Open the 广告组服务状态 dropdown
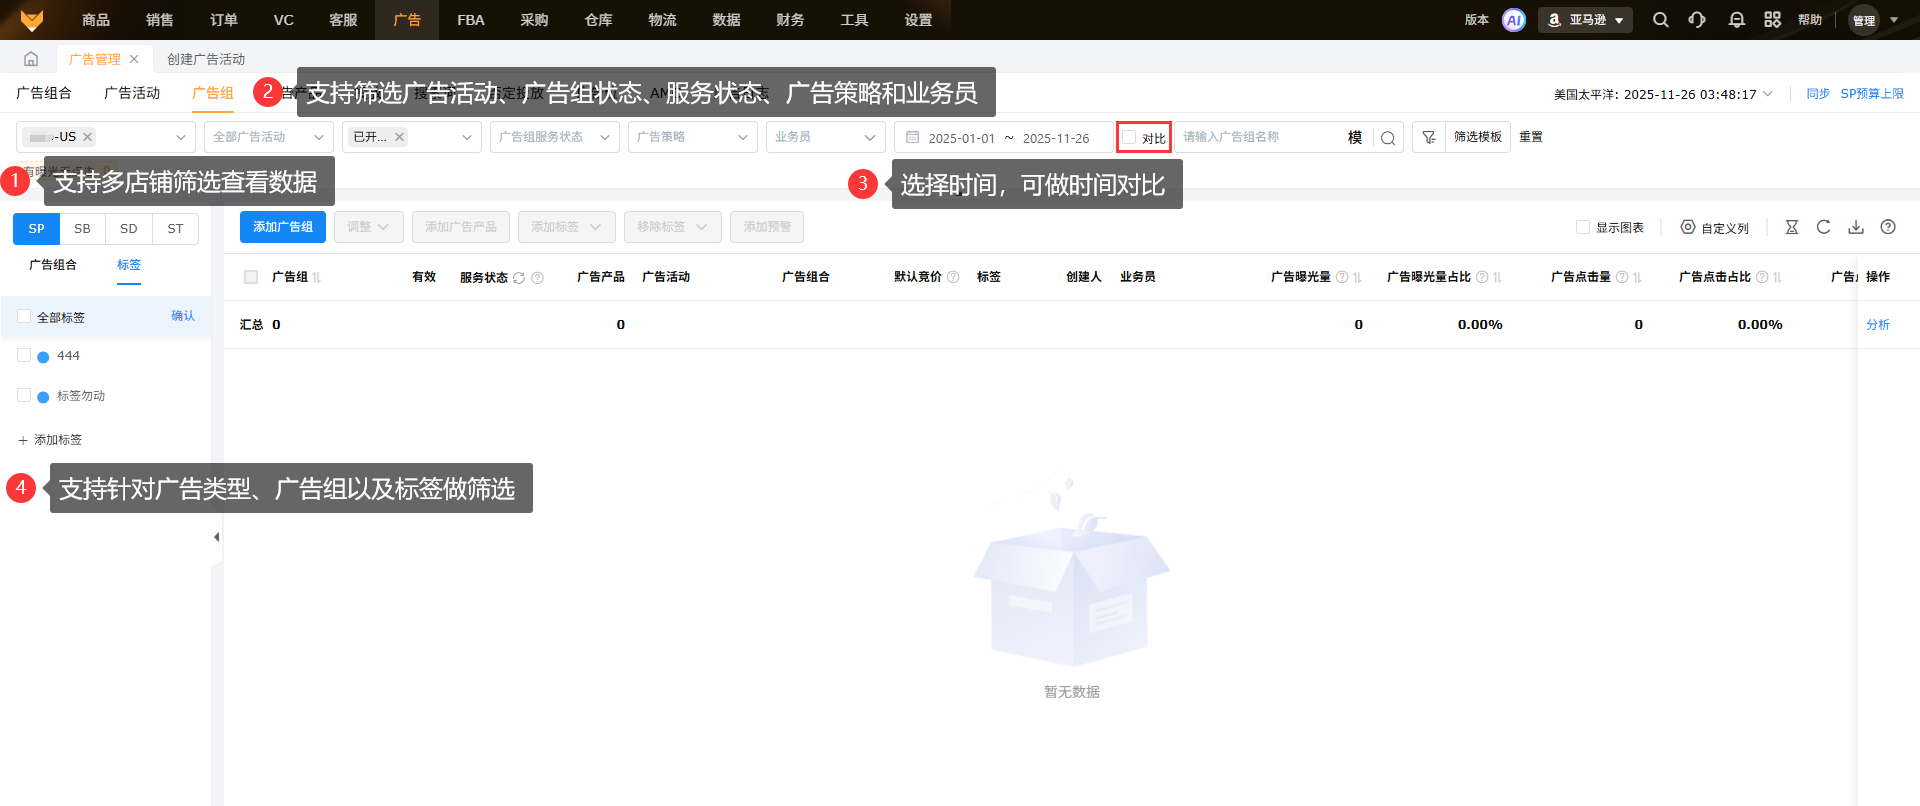The image size is (1920, 806). tap(555, 137)
